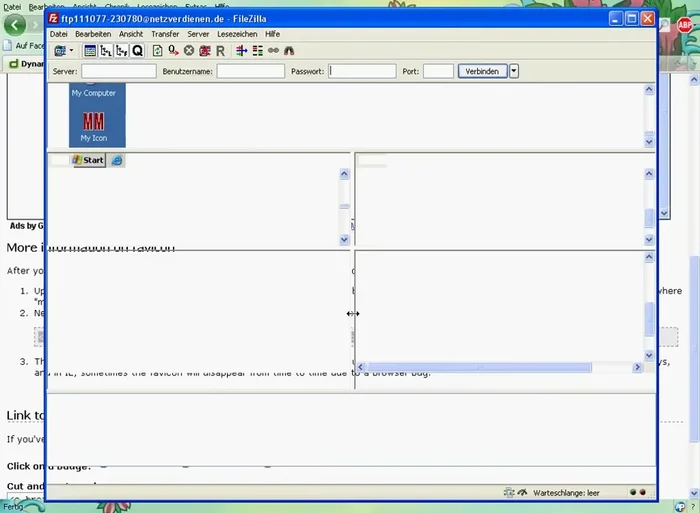
Task: Toggle synchronized browsing icon
Action: [273, 51]
